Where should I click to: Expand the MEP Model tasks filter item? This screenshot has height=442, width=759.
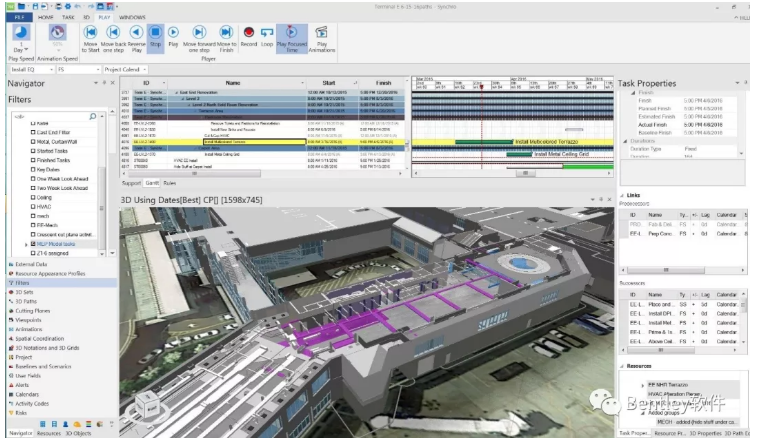click(x=26, y=244)
